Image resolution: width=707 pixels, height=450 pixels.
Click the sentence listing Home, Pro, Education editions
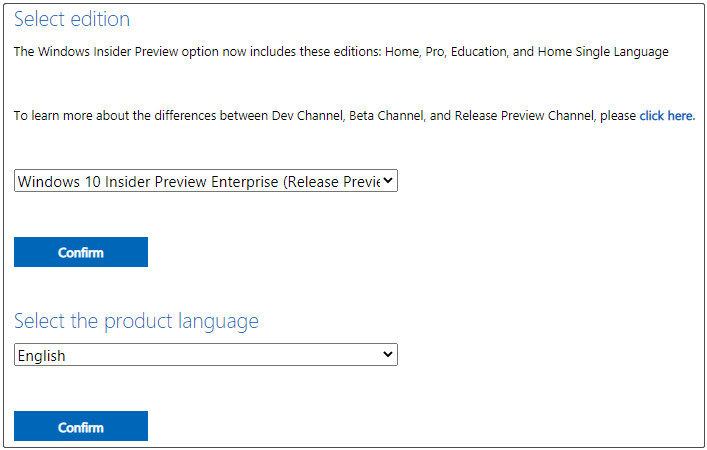341,52
